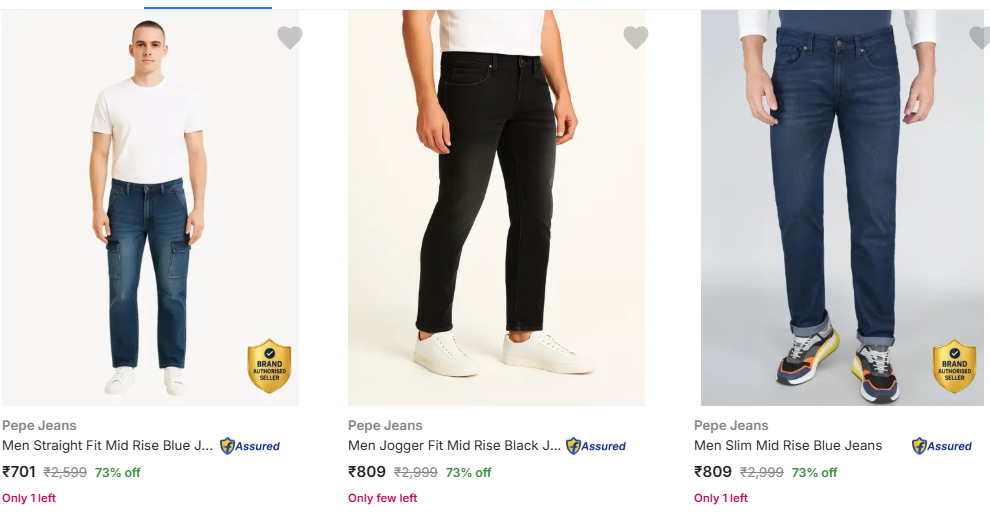Click Assured badge beside Straight Fit jeans
The image size is (990, 512).
[x=250, y=446]
